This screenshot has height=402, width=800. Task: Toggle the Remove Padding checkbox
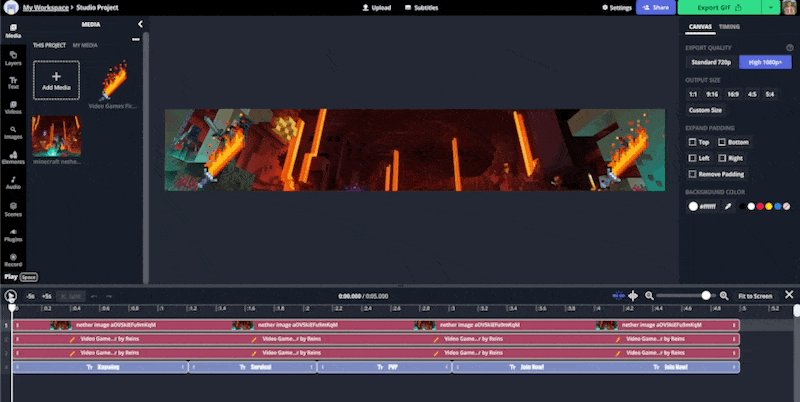pos(692,174)
